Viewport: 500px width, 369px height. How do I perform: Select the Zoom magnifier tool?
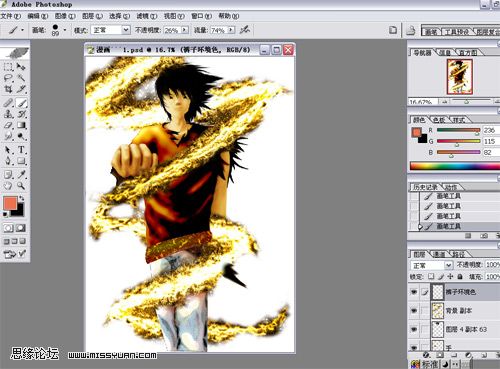click(x=21, y=186)
